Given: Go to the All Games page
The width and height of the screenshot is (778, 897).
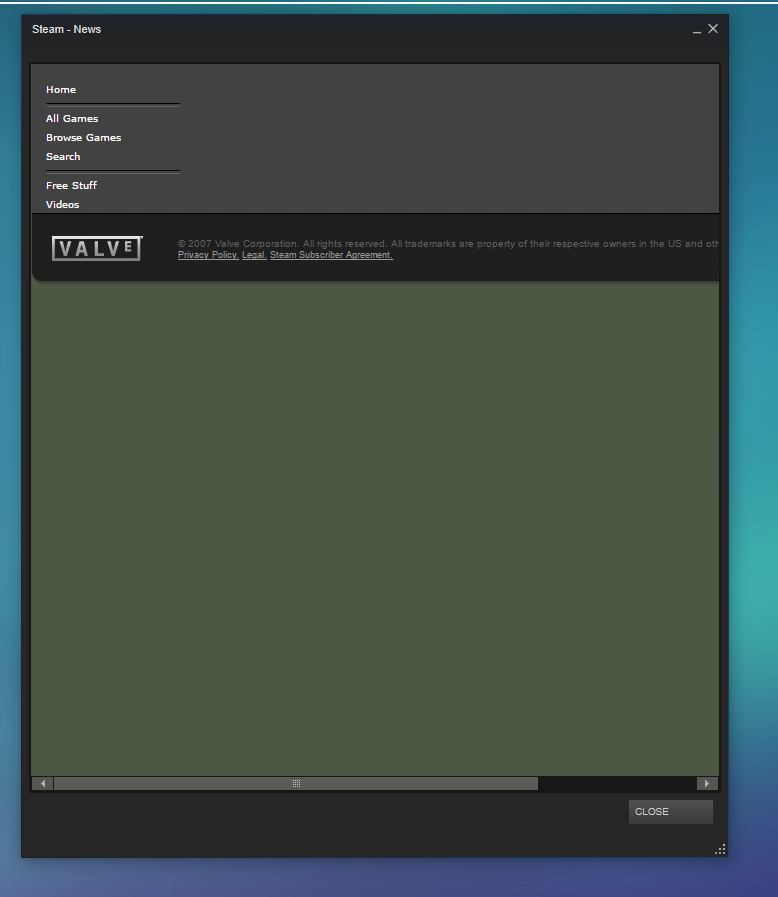Looking at the screenshot, I should 72,118.
